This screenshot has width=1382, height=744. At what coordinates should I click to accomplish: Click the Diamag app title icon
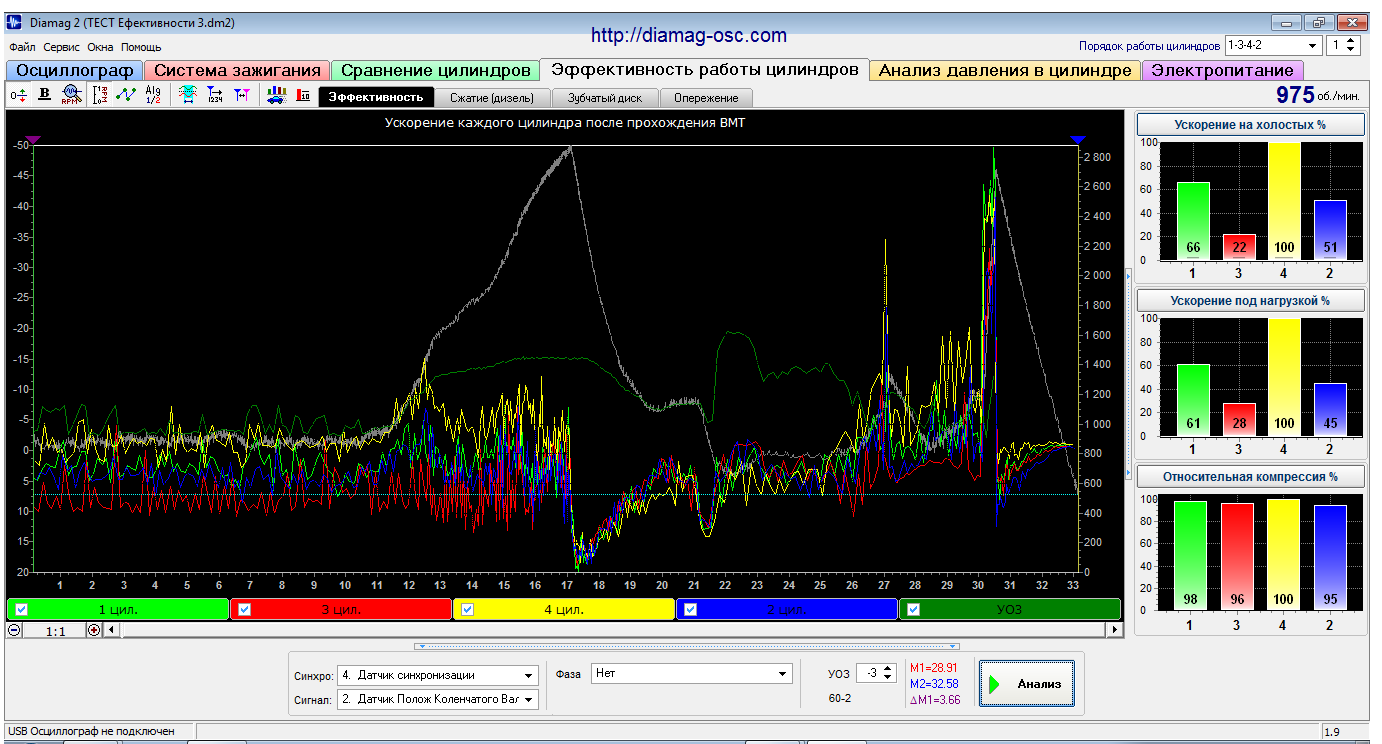(x=14, y=23)
